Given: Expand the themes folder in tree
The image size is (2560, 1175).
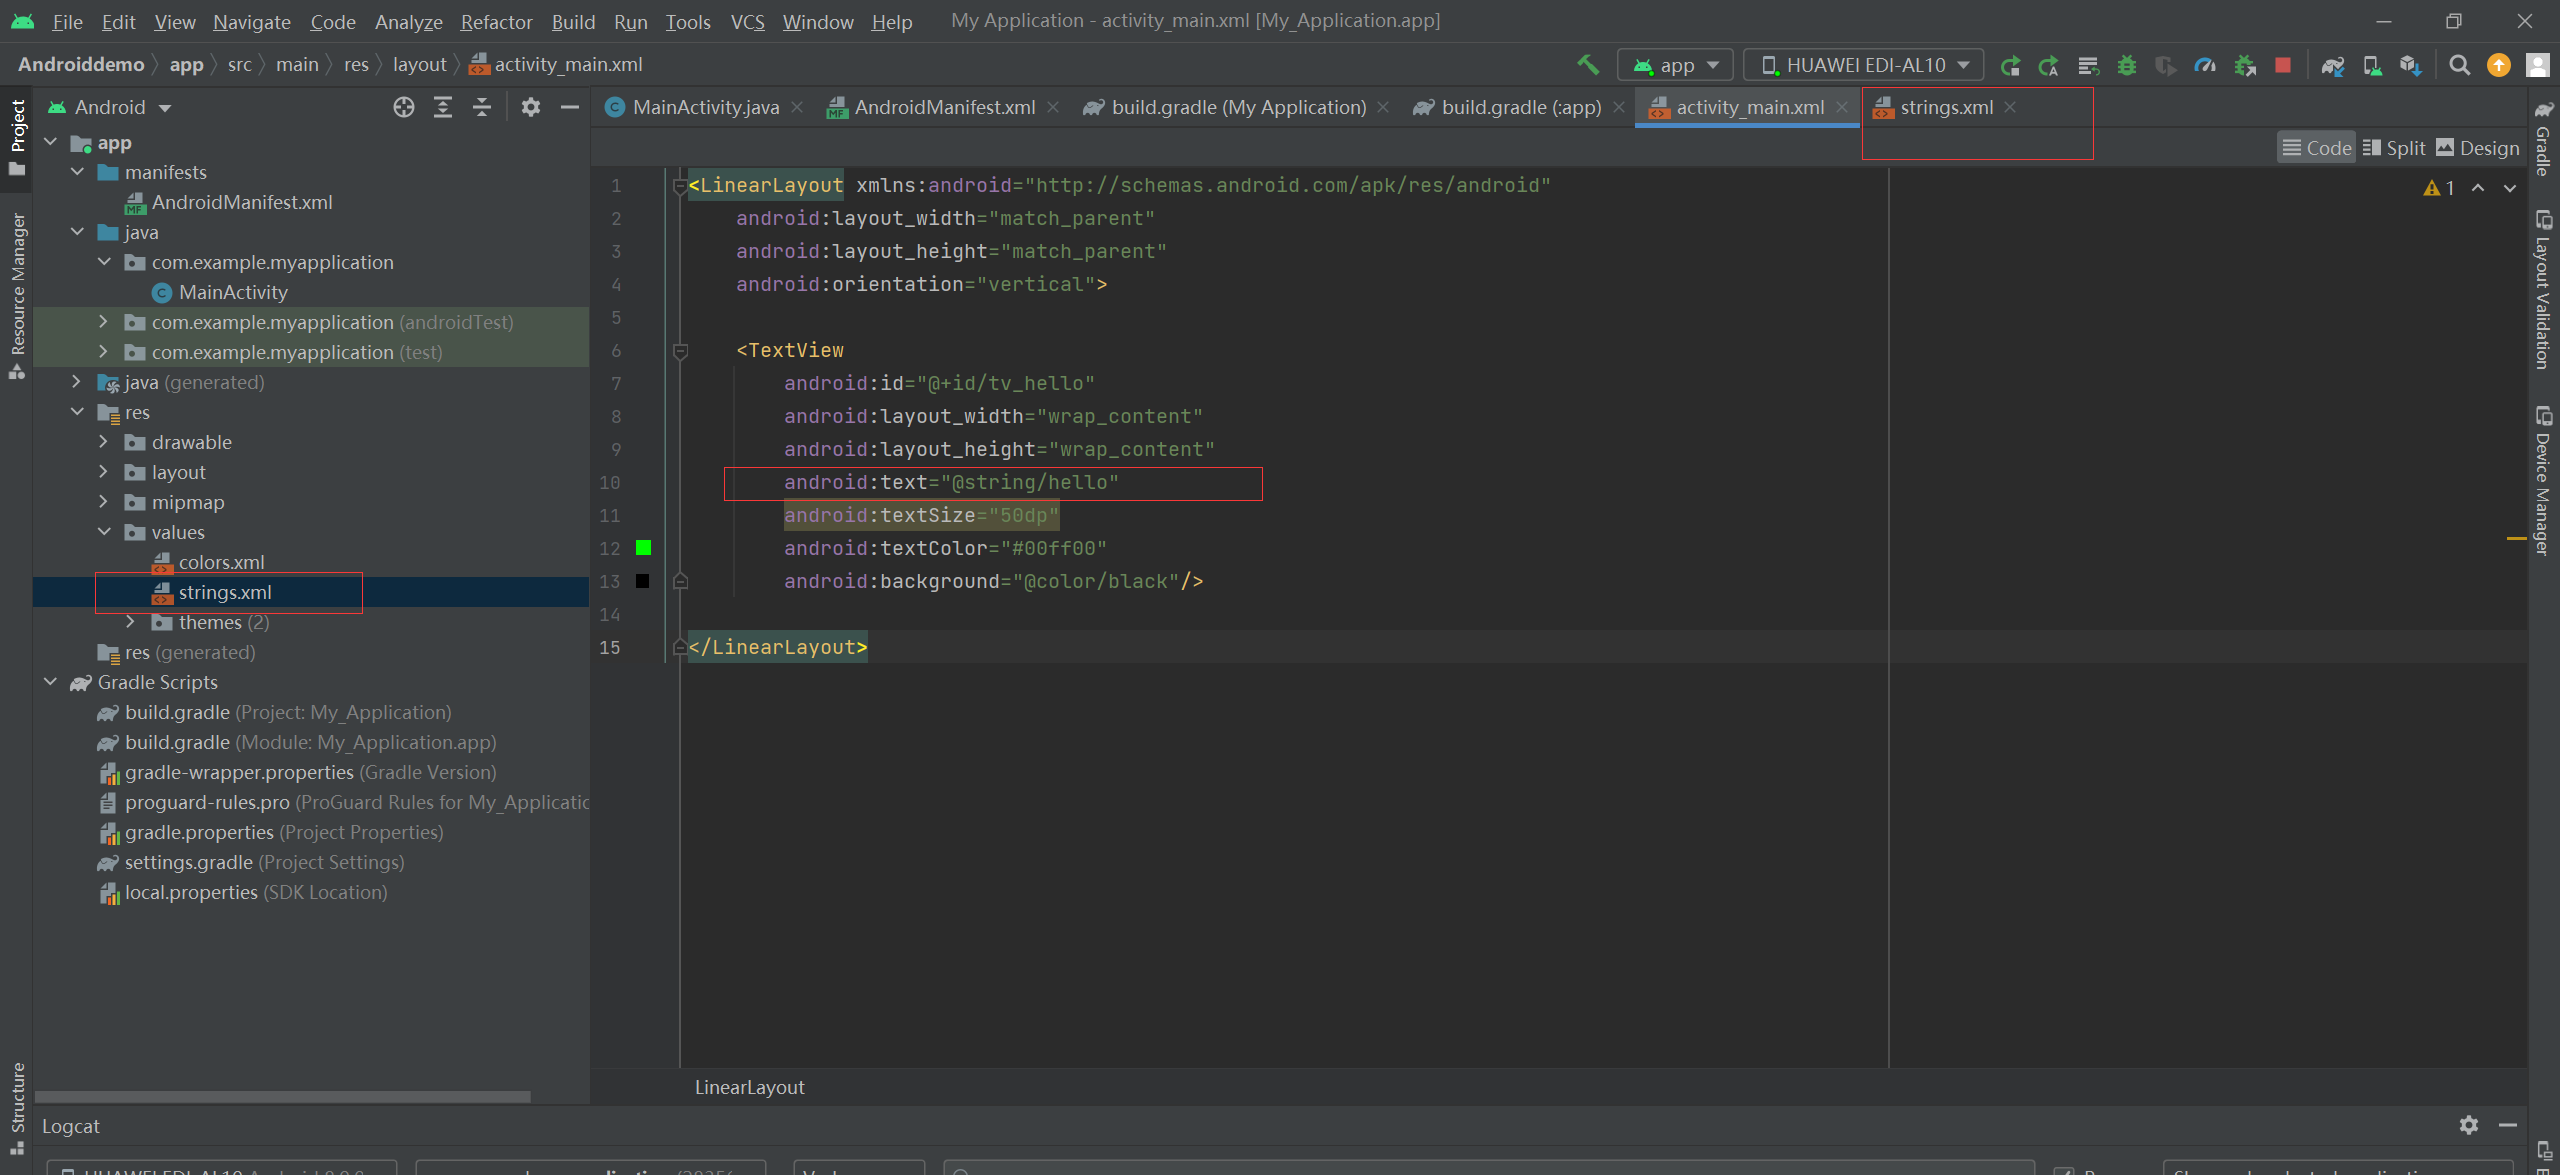Looking at the screenshot, I should tap(130, 622).
